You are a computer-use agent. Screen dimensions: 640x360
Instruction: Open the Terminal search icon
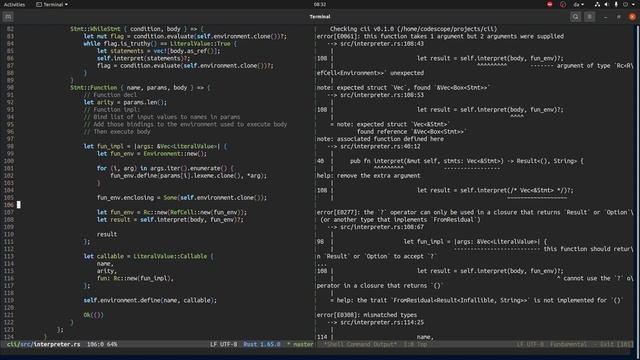[x=576, y=17]
